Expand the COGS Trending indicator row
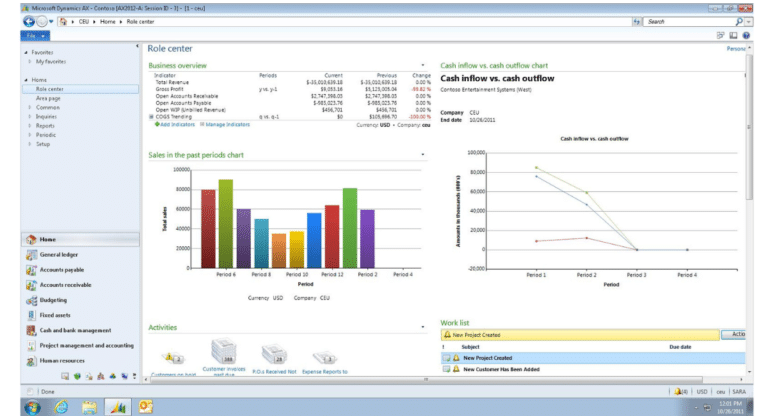The image size is (768, 416). pyautogui.click(x=151, y=116)
